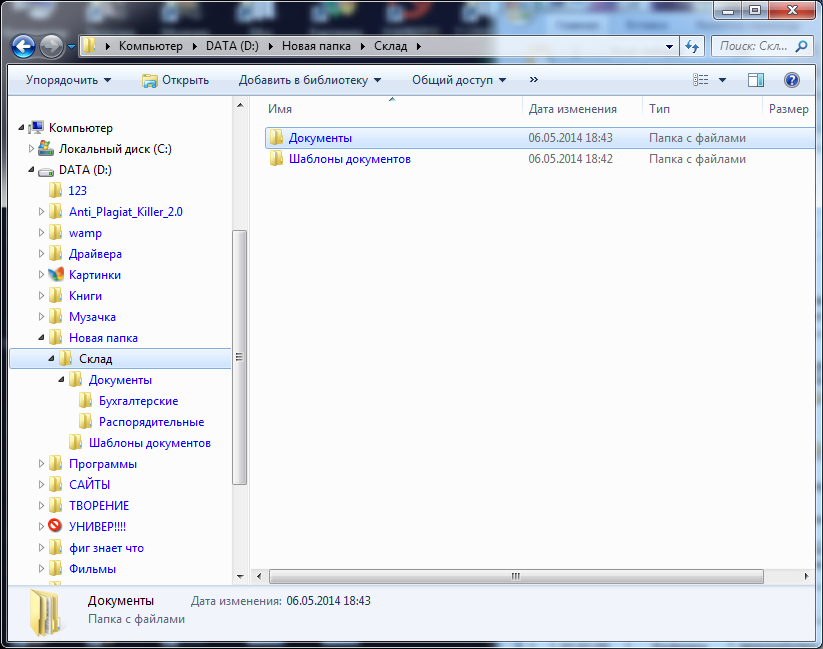Viewport: 823px width, 649px height.
Task: Select Программы folder in the tree
Action: [103, 464]
